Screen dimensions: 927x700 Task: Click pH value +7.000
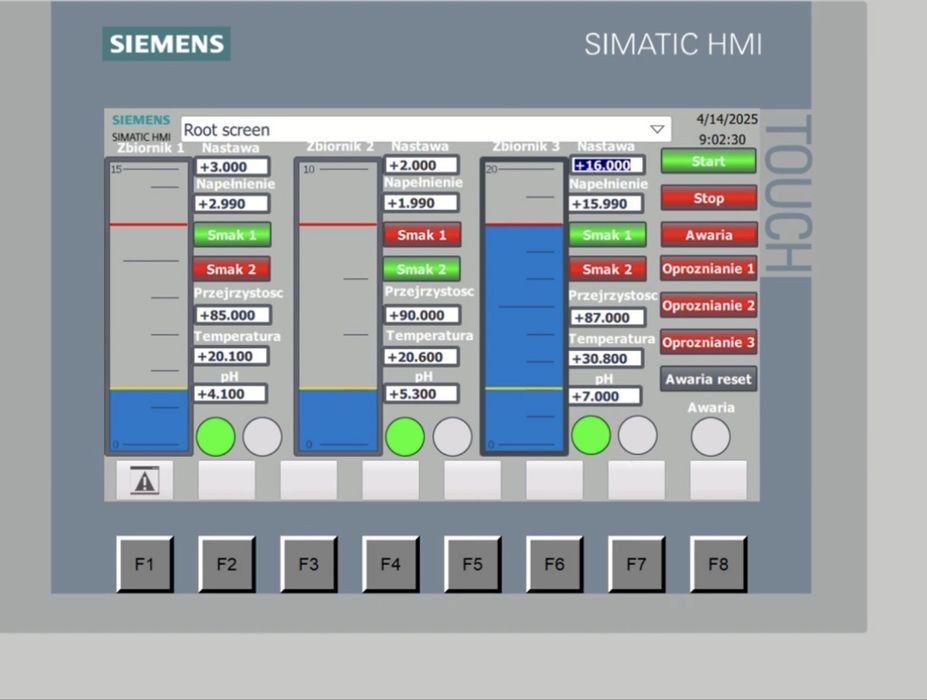(x=605, y=396)
